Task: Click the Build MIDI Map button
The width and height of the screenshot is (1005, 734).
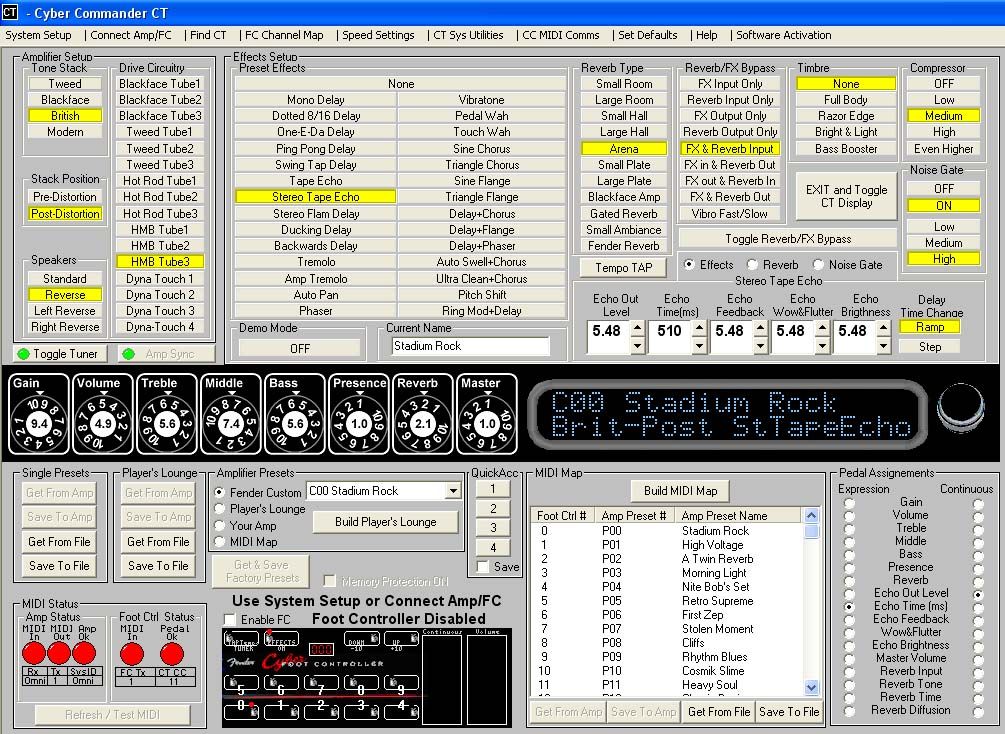Action: coord(679,491)
